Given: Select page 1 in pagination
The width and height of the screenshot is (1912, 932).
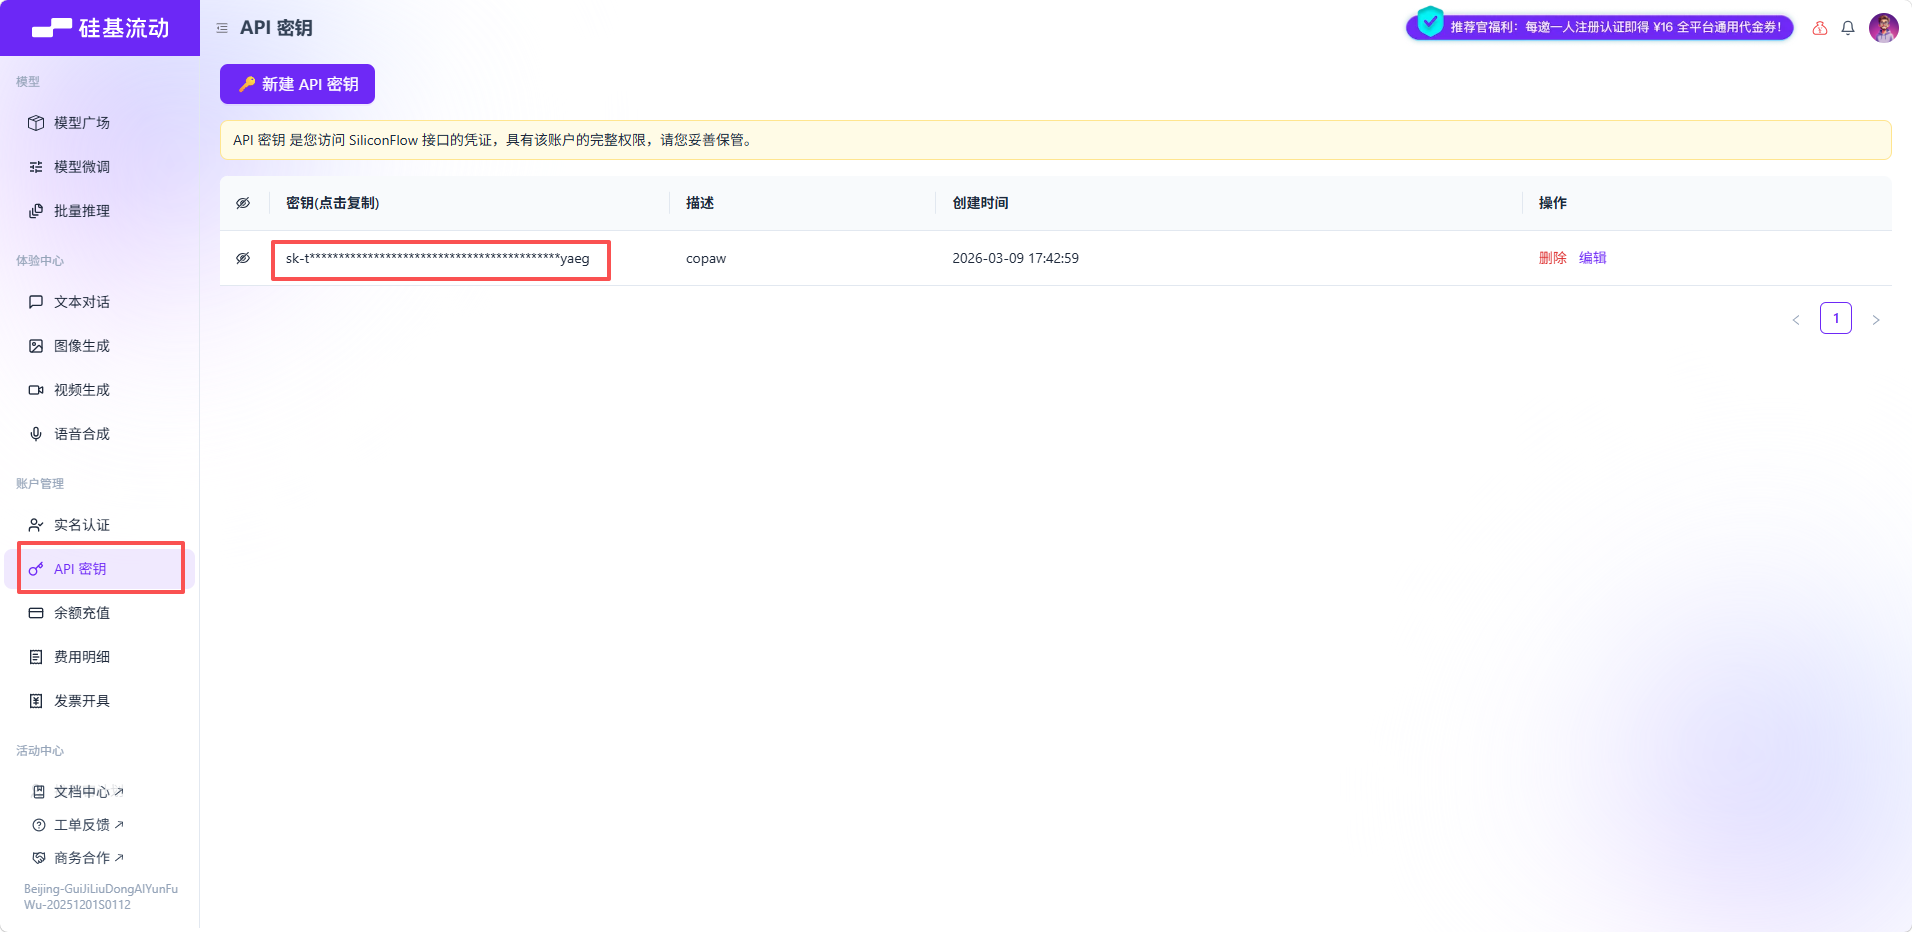Looking at the screenshot, I should [x=1836, y=318].
